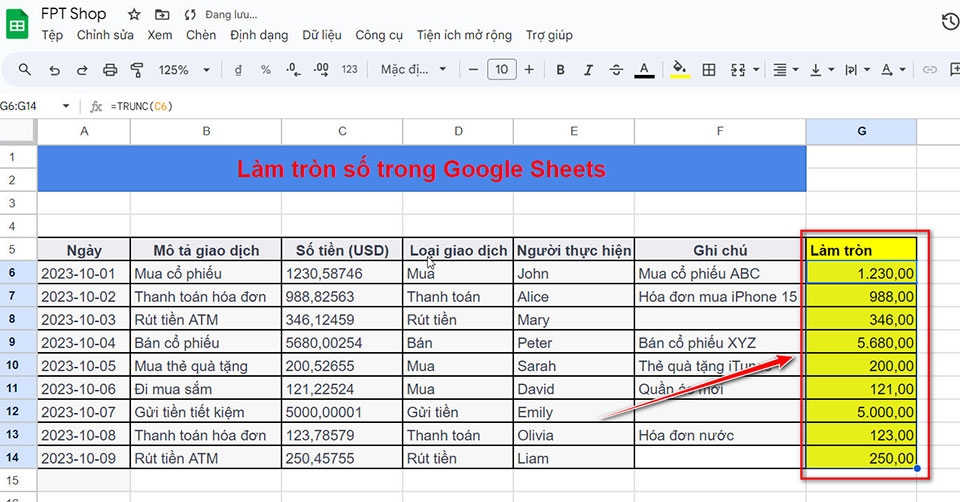Viewport: 960px width, 502px height.
Task: Open the borders tool
Action: [708, 70]
